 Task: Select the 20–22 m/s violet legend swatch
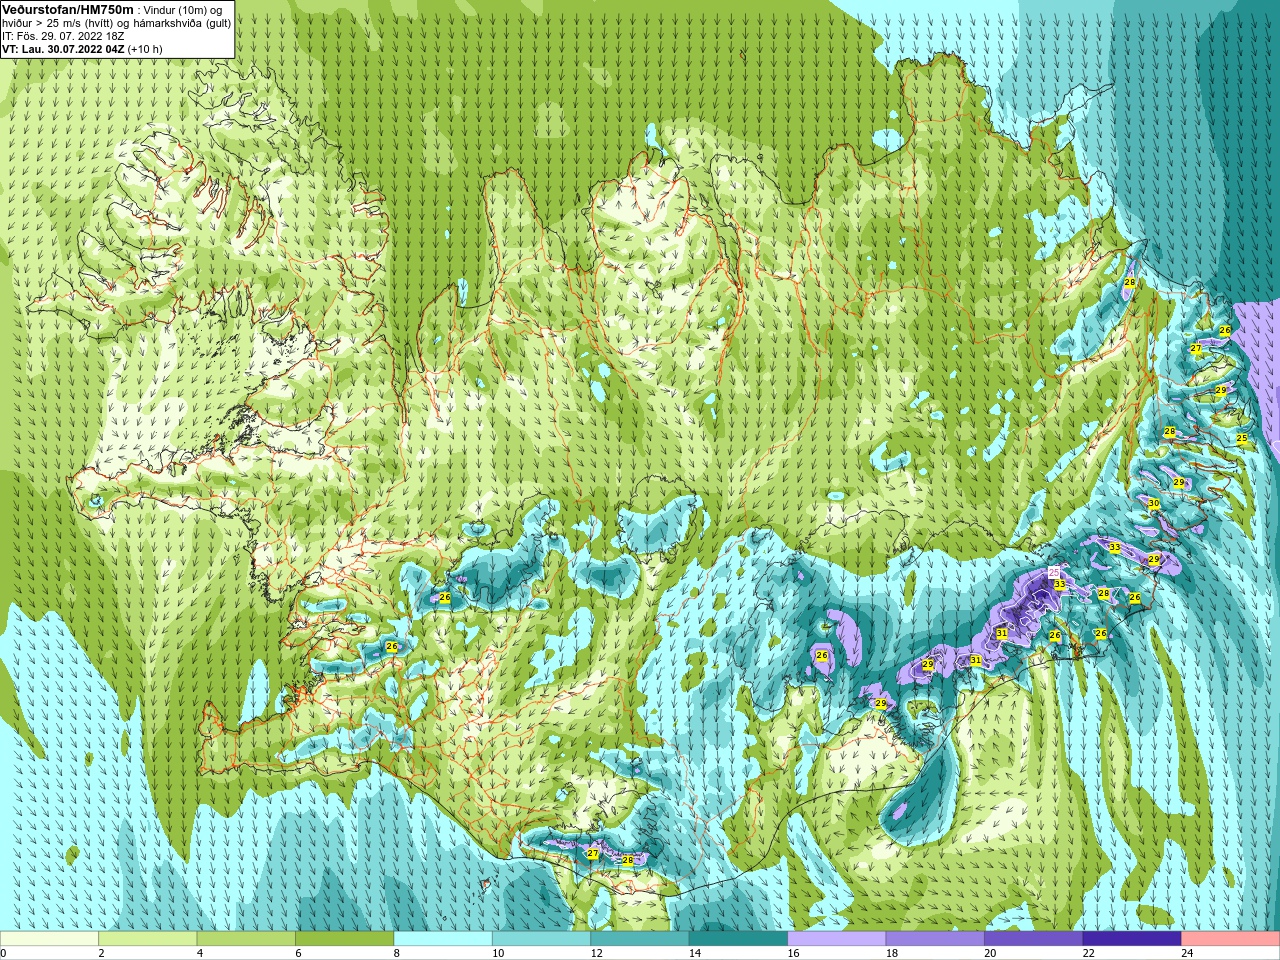[1034, 939]
